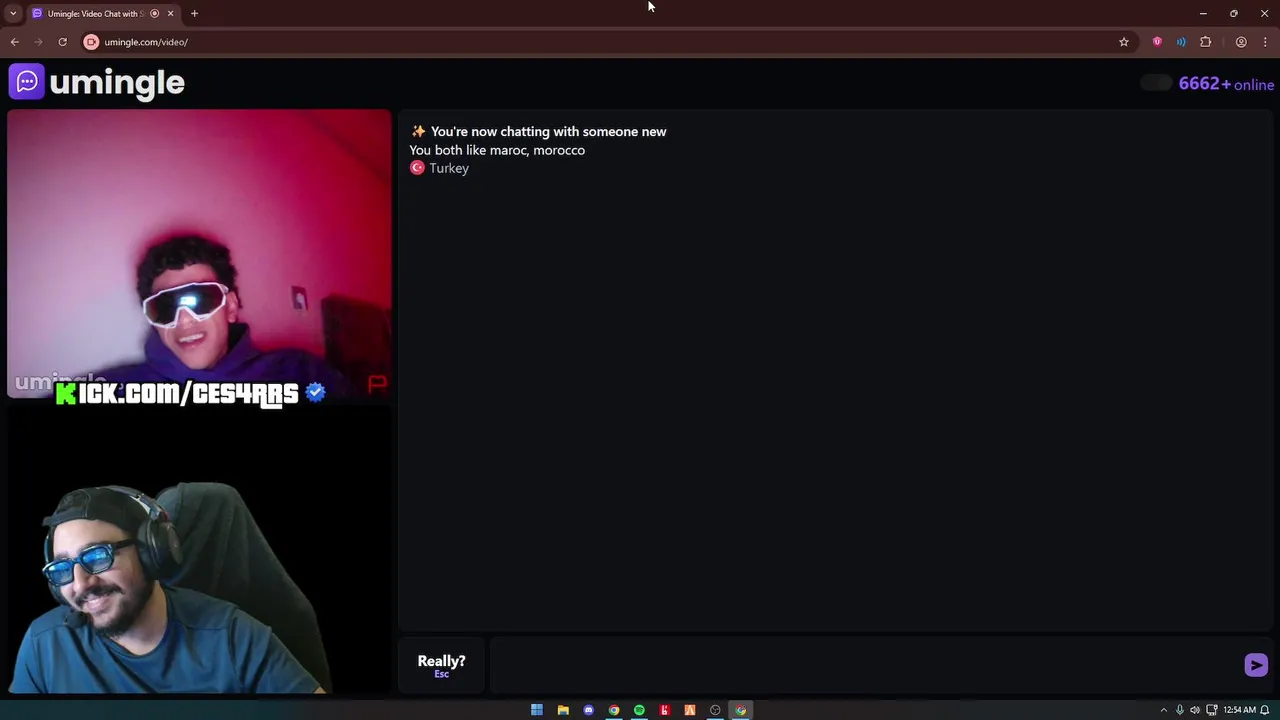Click the Turkey flag icon

click(417, 168)
